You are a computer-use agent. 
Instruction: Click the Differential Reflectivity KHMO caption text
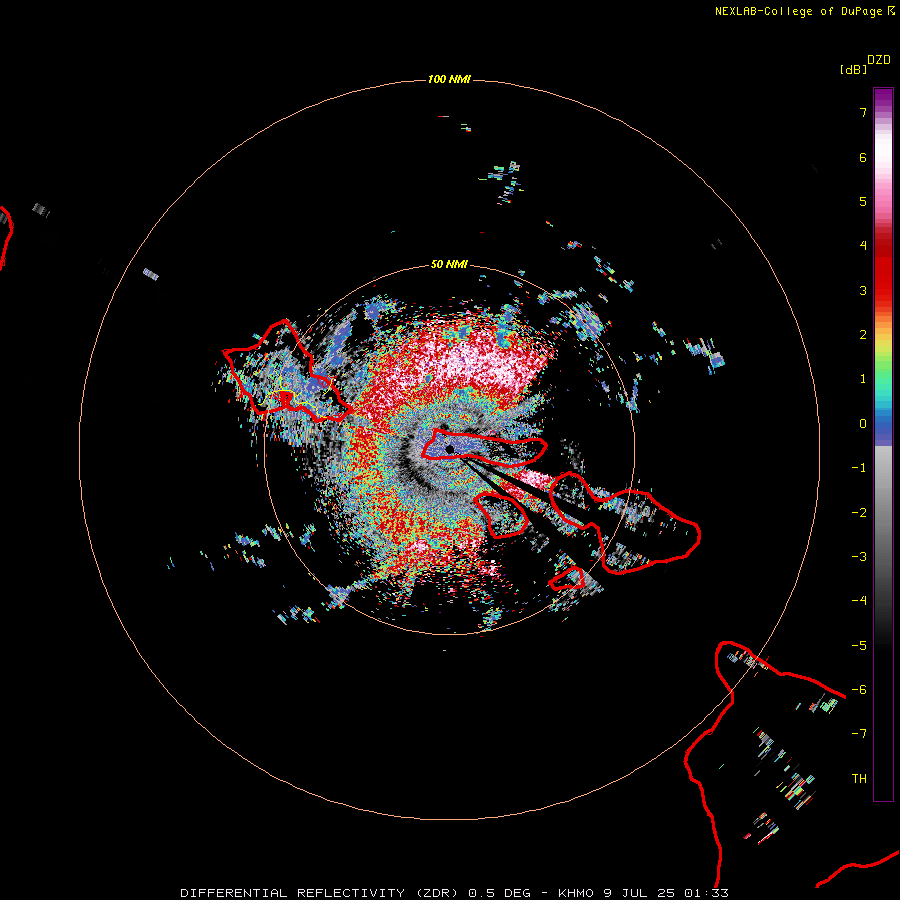(454, 893)
